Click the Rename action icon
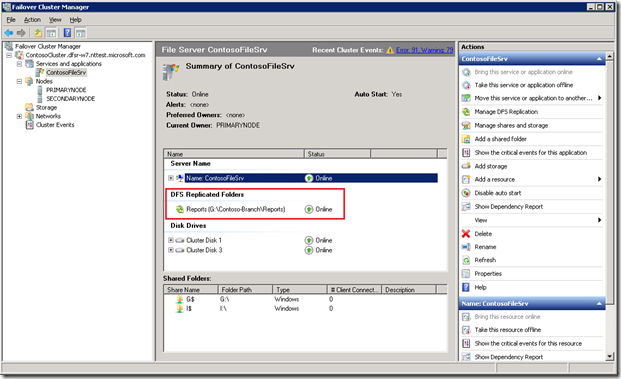This screenshot has height=379, width=621. (466, 247)
